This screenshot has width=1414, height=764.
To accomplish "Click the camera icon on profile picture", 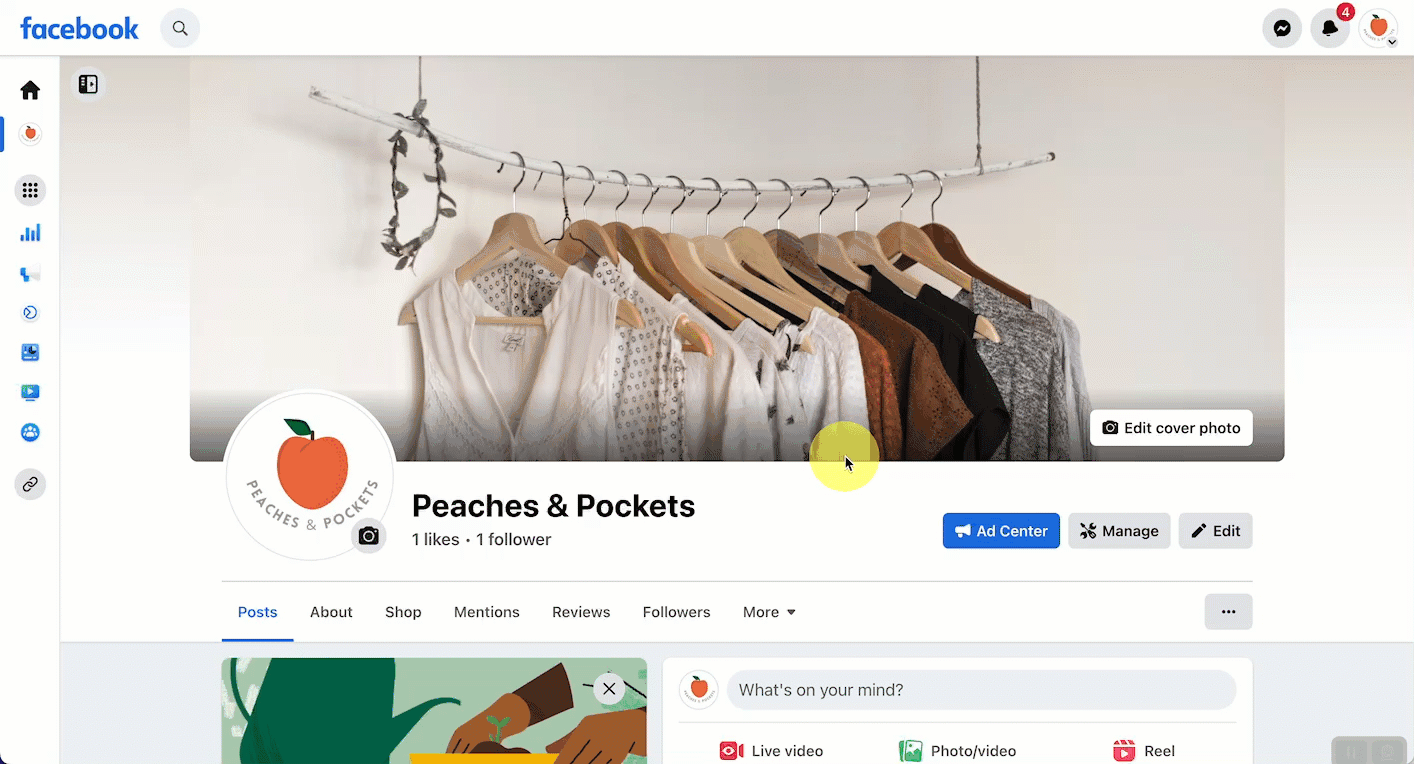I will click(x=369, y=536).
